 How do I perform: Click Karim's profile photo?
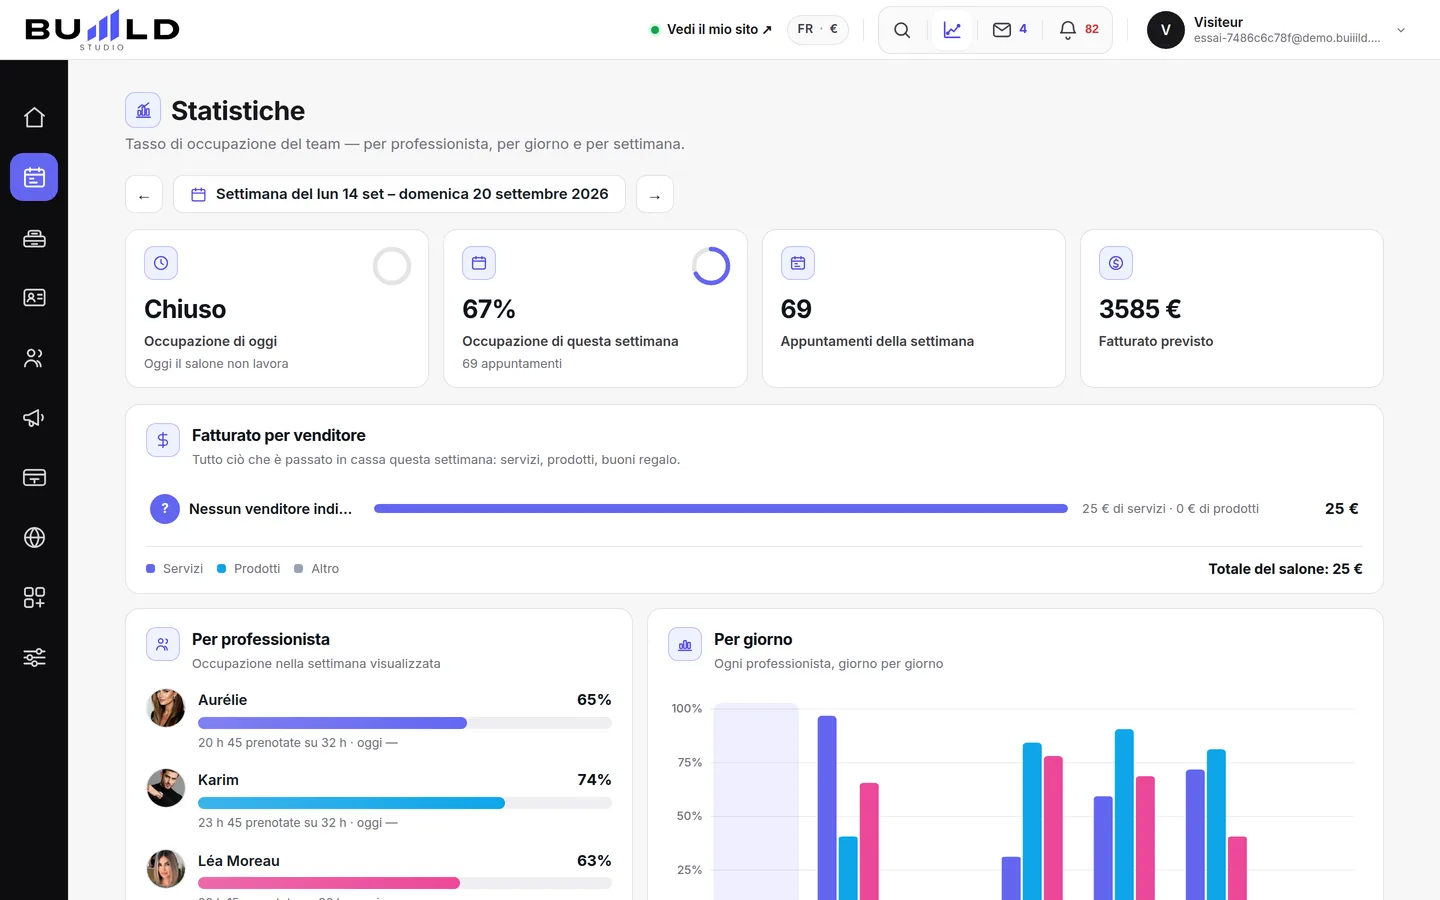[166, 788]
